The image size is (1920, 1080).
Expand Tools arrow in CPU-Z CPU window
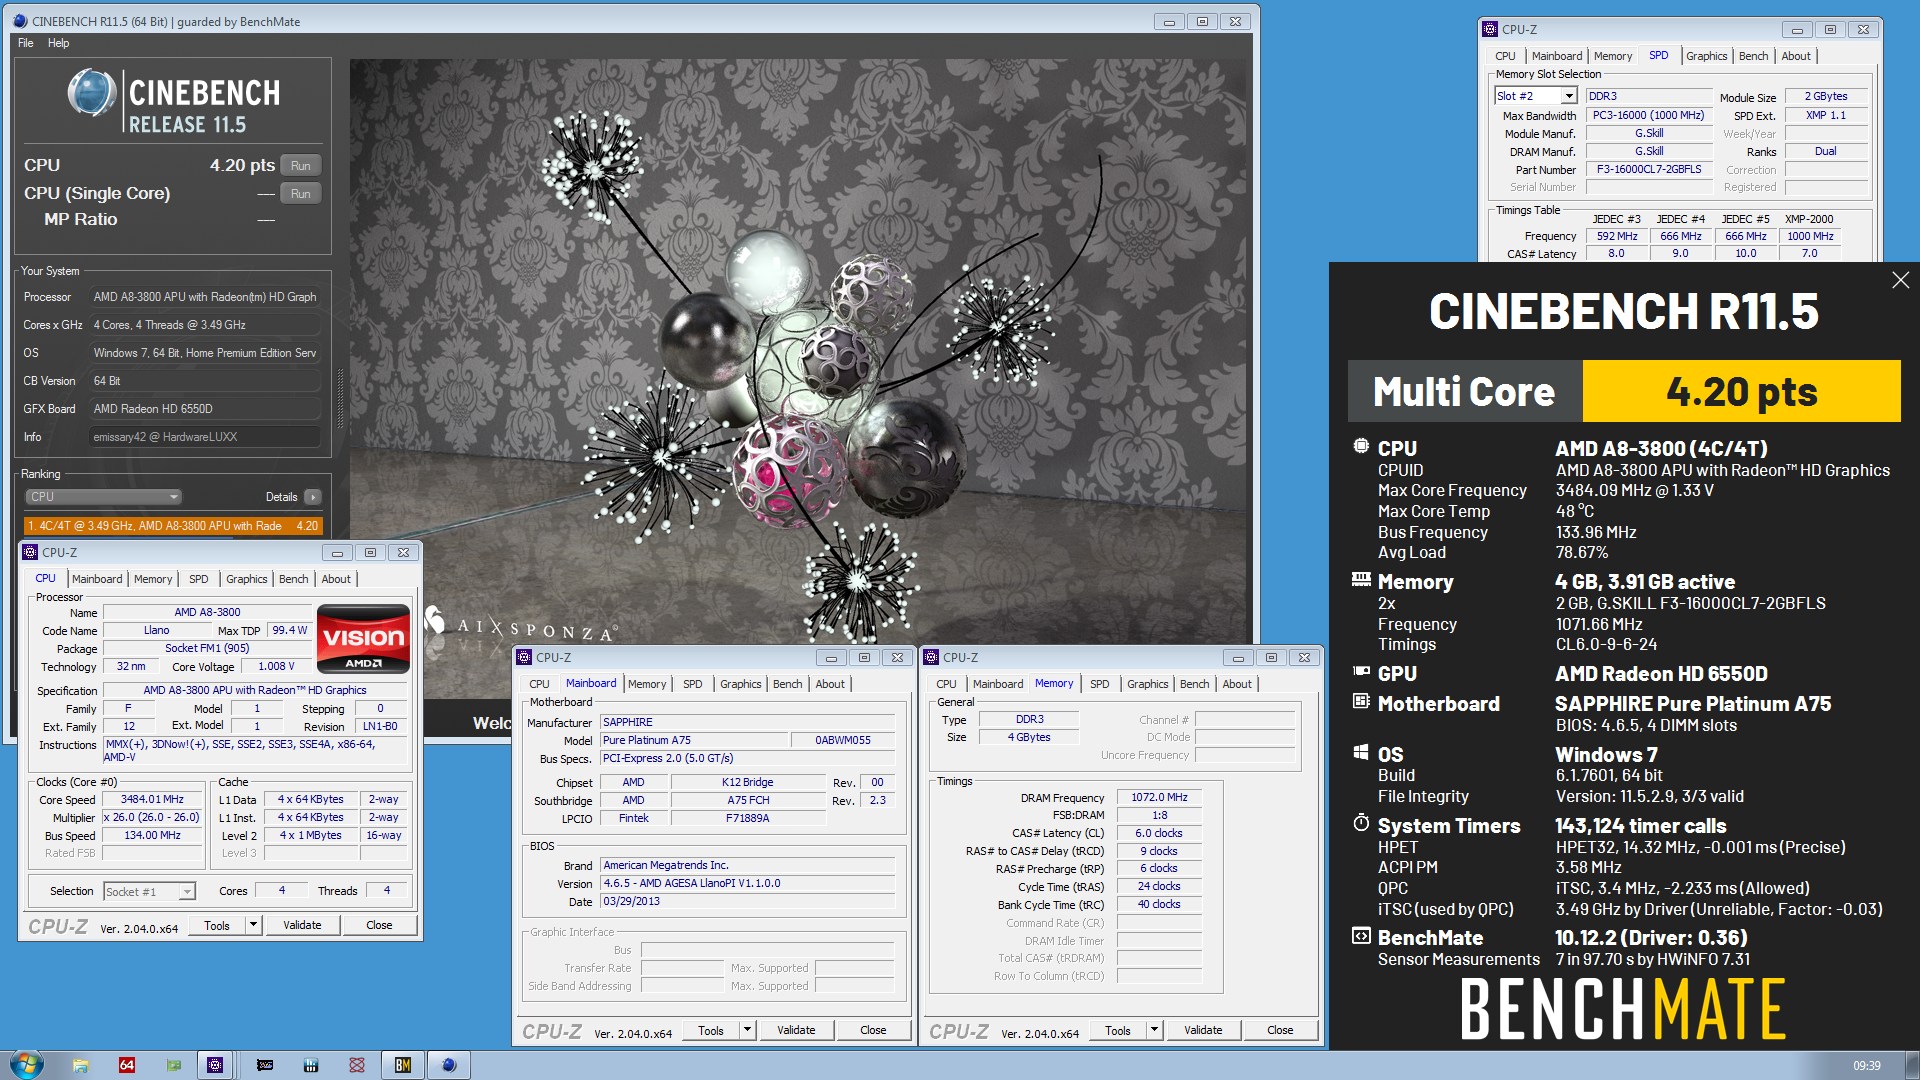253,925
